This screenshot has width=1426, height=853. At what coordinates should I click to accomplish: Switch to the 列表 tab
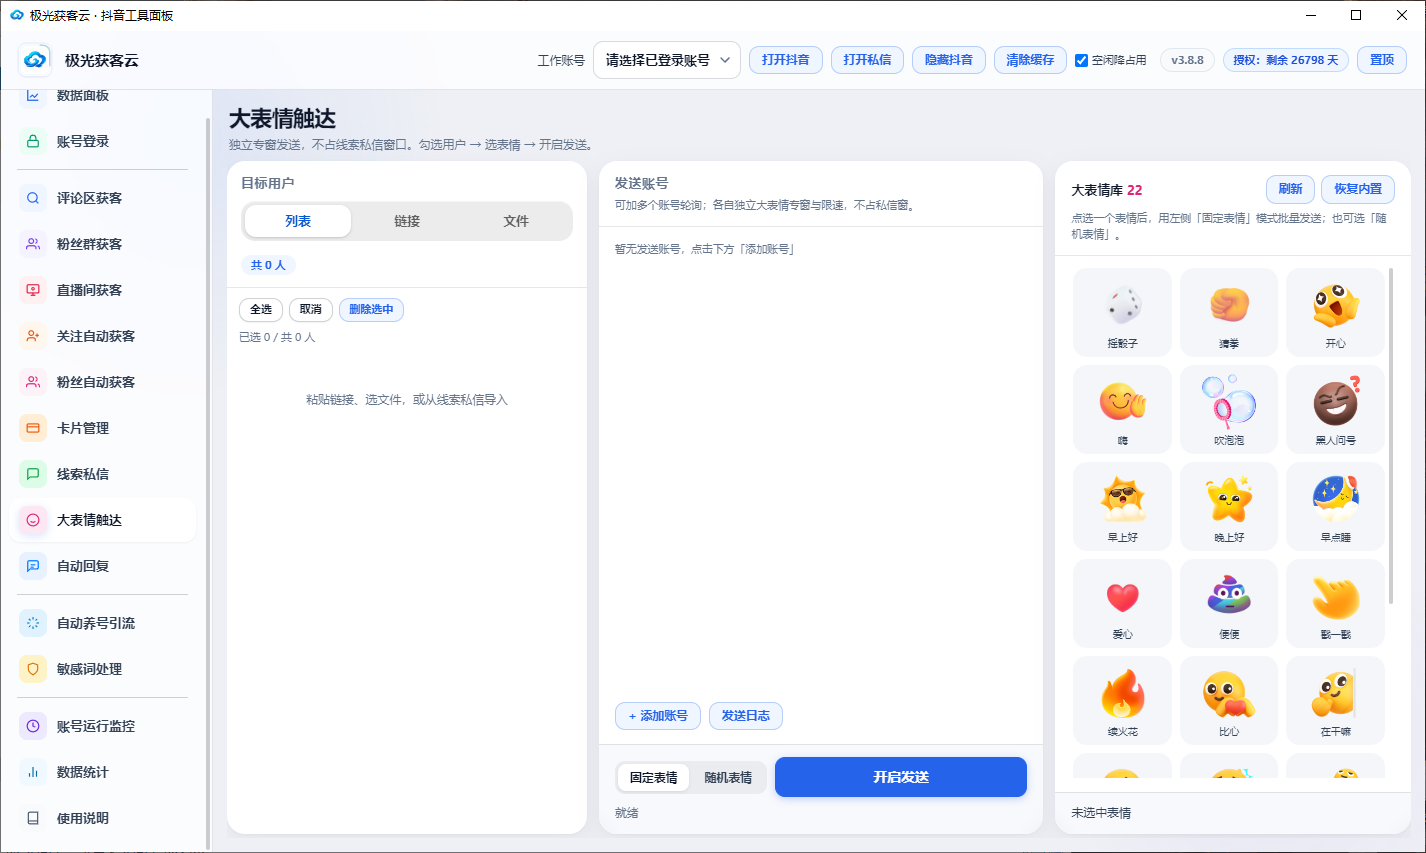(x=298, y=221)
